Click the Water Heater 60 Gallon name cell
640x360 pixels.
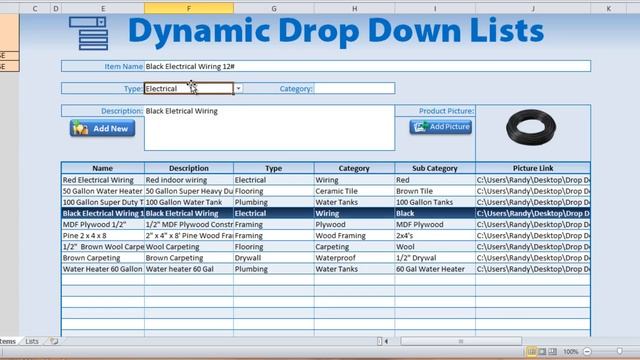pyautogui.click(x=102, y=269)
